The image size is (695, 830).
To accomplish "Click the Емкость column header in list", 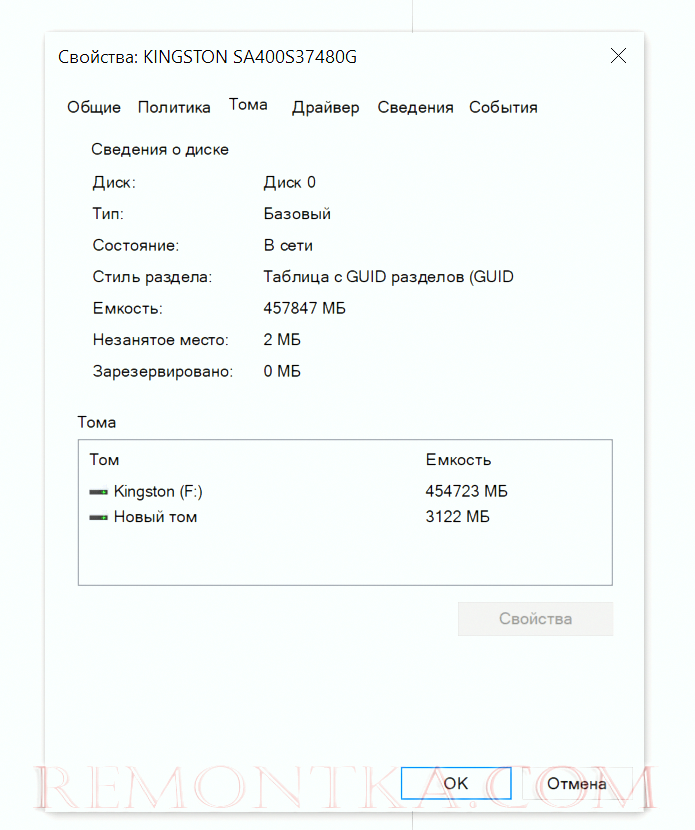I will pos(458,459).
